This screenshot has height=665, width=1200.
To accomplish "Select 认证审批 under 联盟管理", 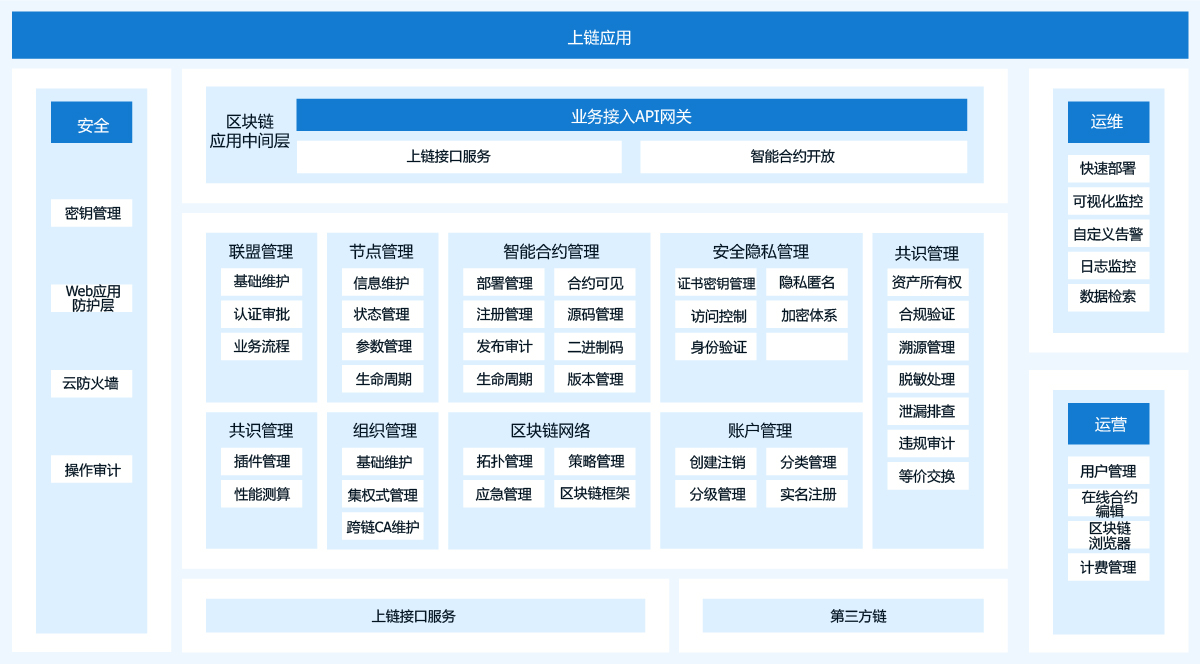I will [261, 314].
